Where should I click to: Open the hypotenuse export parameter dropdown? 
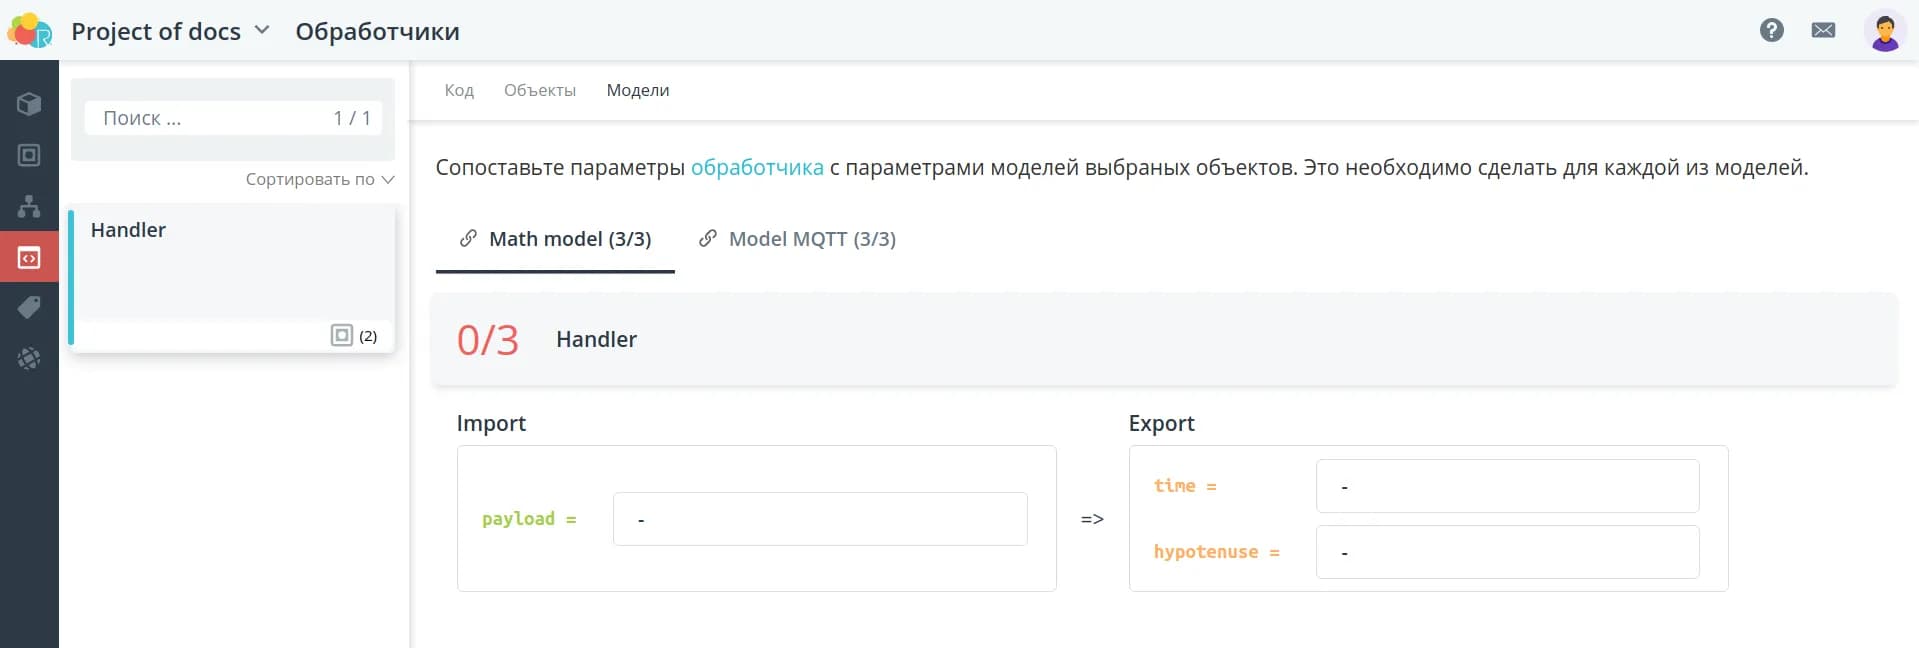[1506, 552]
